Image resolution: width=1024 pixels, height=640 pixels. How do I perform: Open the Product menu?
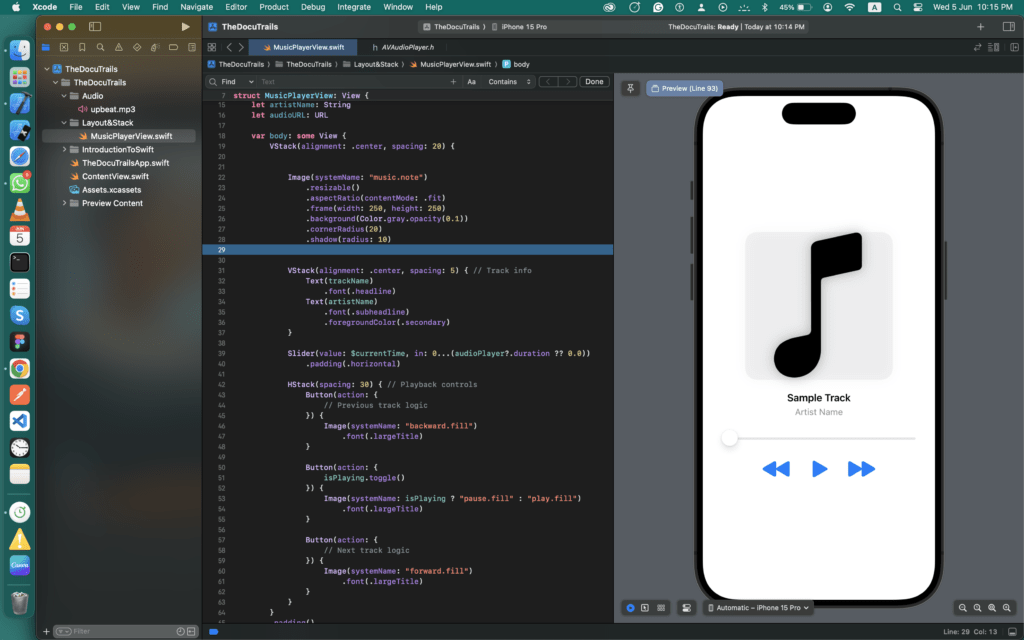point(274,7)
